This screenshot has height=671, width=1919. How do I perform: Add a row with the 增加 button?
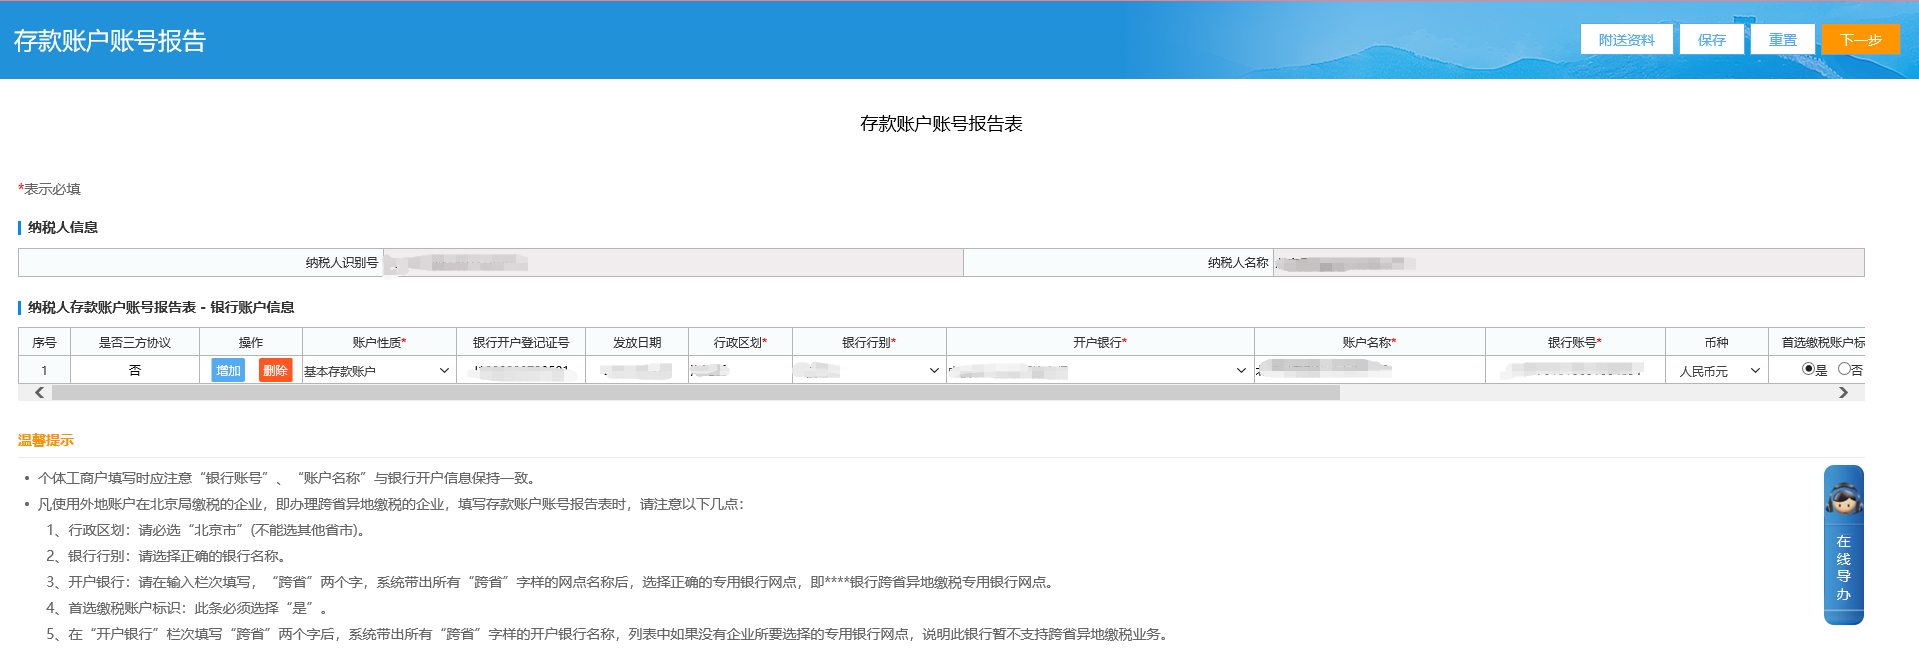(228, 370)
